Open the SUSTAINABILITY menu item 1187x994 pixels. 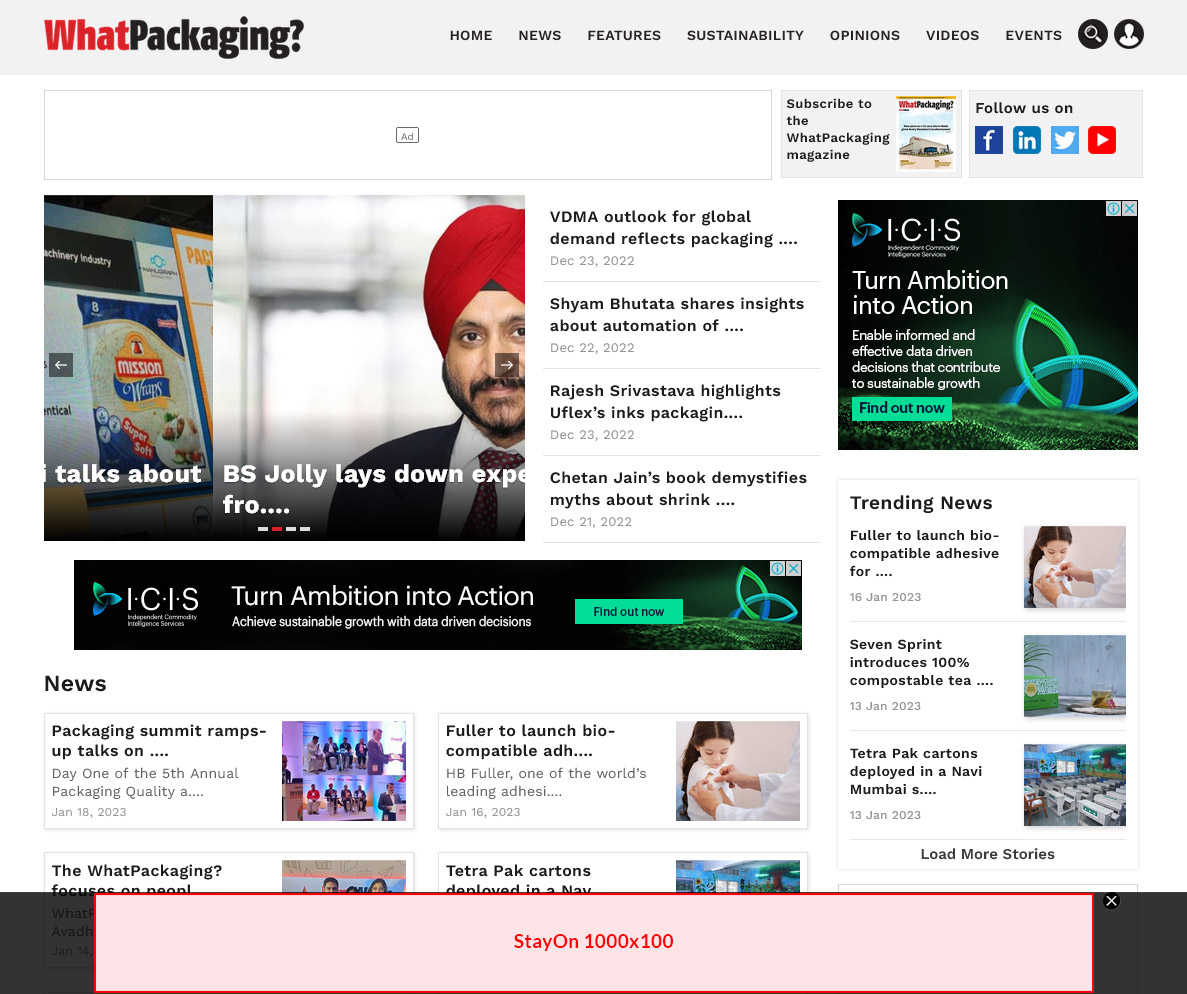pos(745,36)
